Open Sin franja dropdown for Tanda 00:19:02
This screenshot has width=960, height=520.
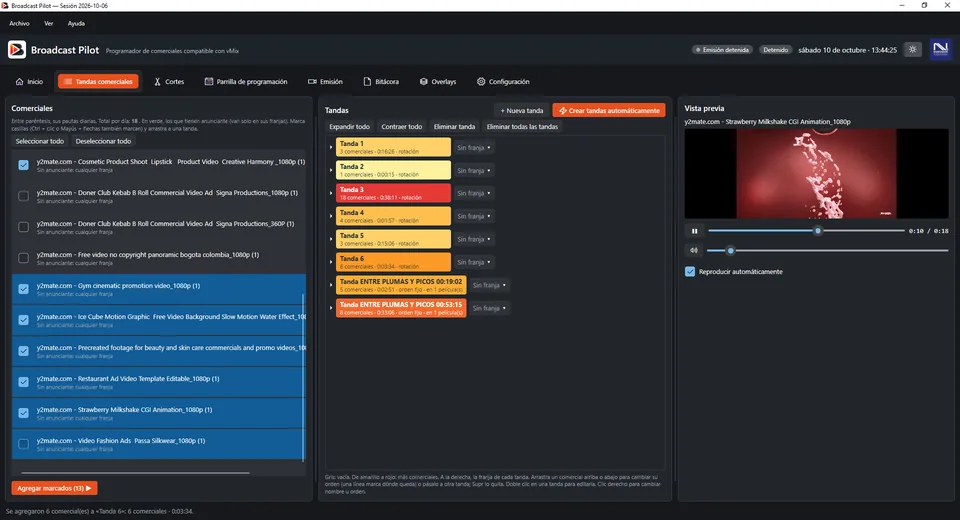[489, 285]
